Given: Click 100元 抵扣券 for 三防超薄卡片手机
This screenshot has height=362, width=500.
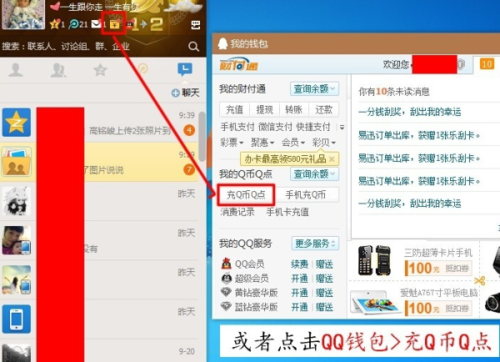Looking at the screenshot, I should coord(438,268).
